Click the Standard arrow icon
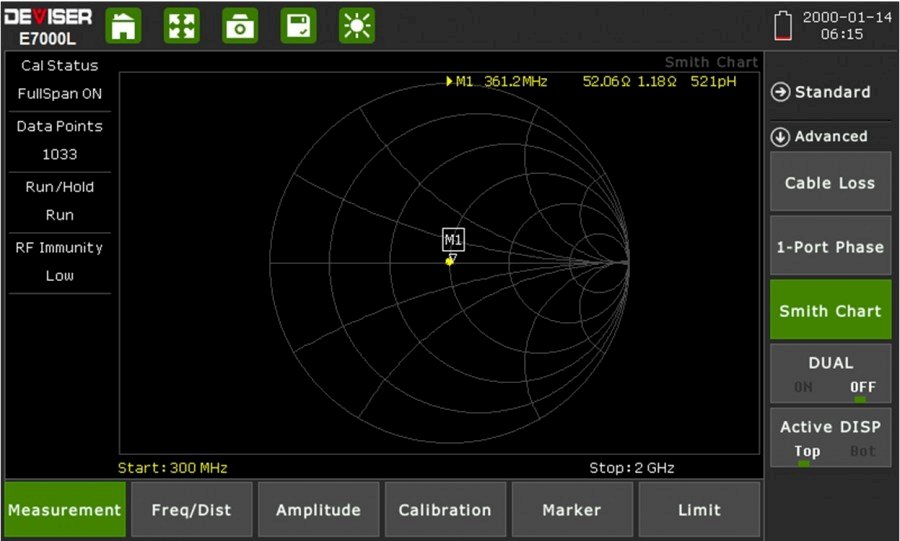 (780, 92)
